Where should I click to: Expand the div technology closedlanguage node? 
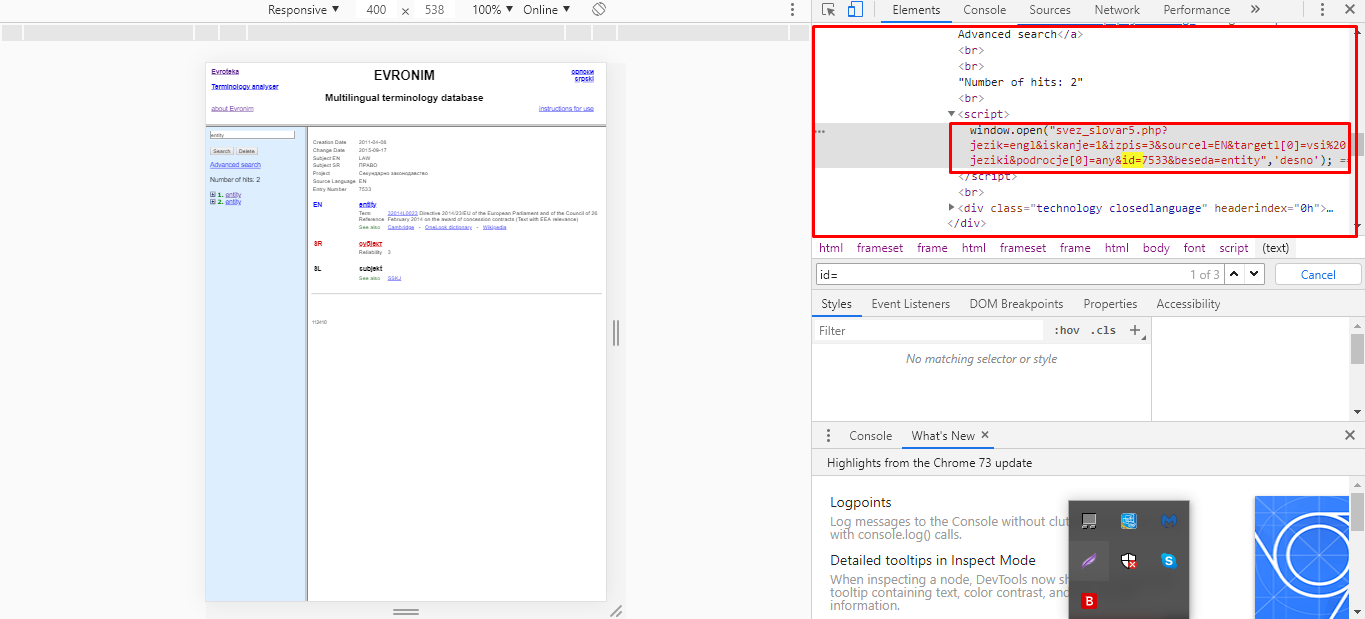952,207
